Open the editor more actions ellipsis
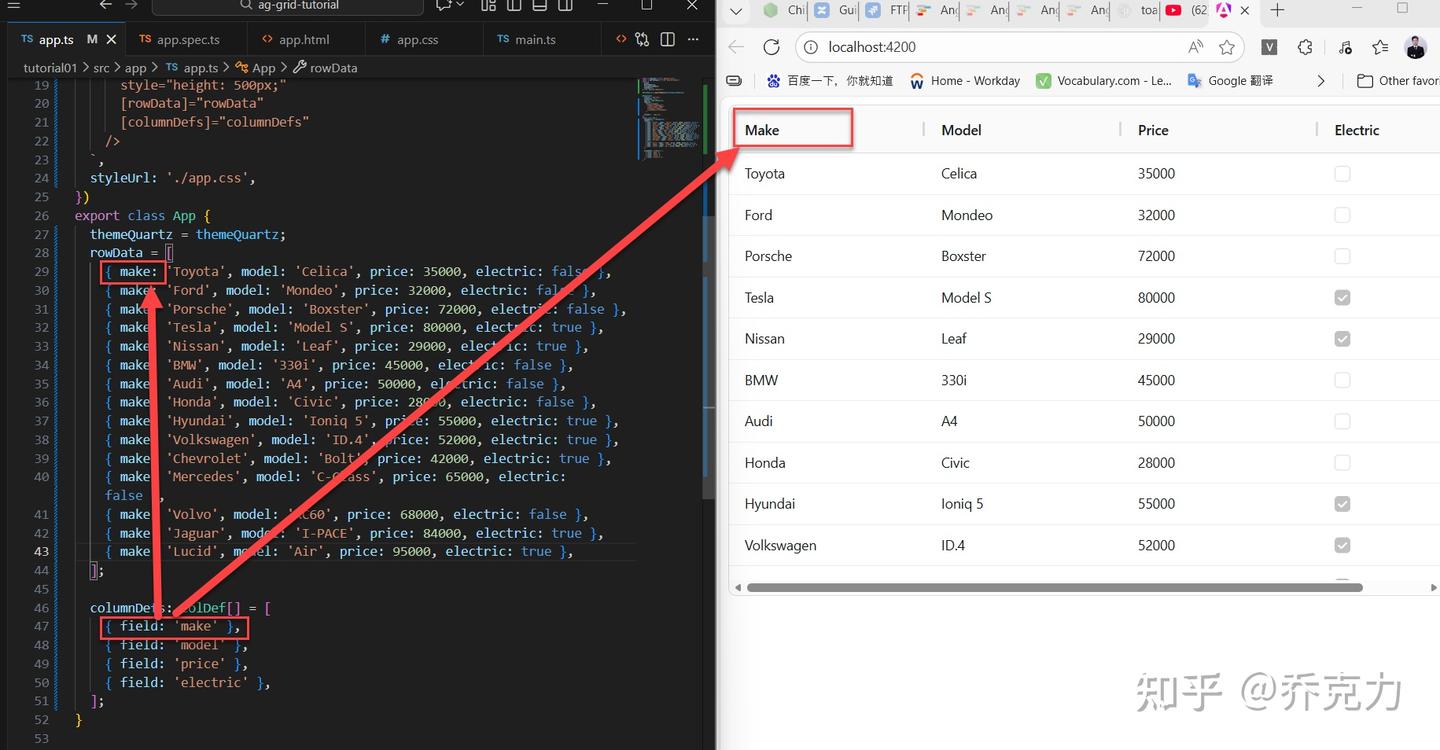Screen dimensions: 1440x750 click(692, 40)
